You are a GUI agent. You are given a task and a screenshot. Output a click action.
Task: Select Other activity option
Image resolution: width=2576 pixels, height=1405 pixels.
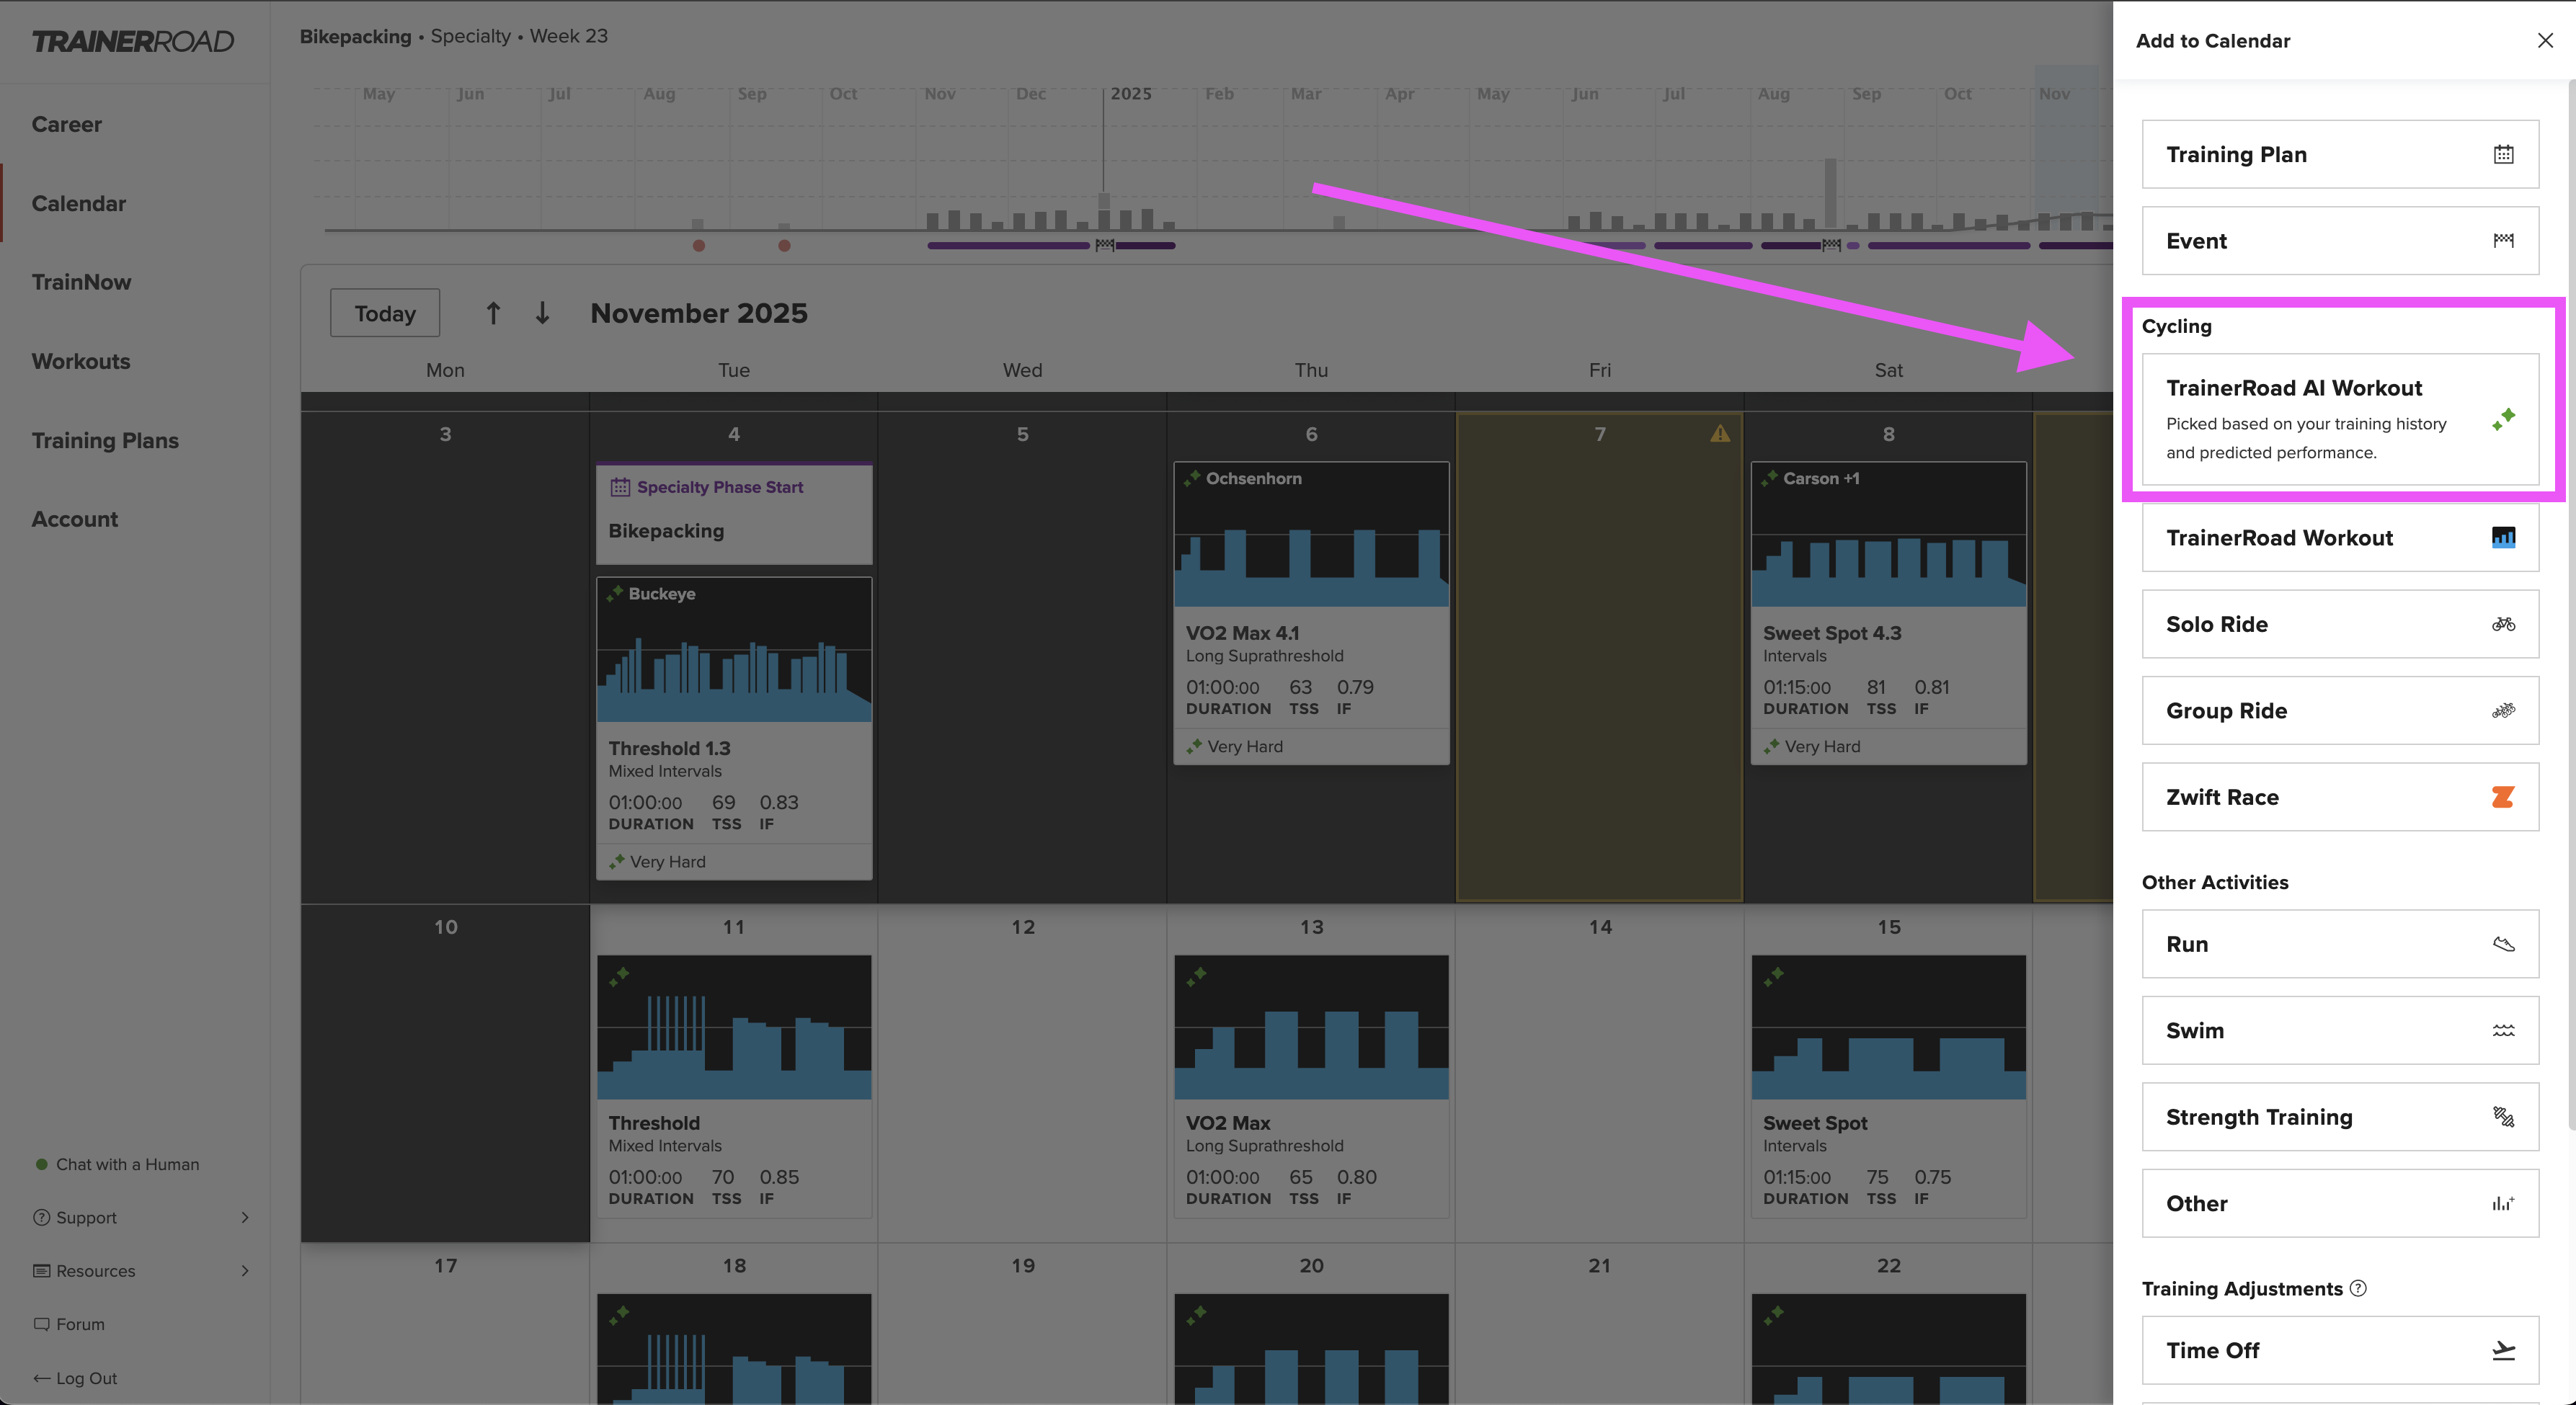pos(2340,1203)
